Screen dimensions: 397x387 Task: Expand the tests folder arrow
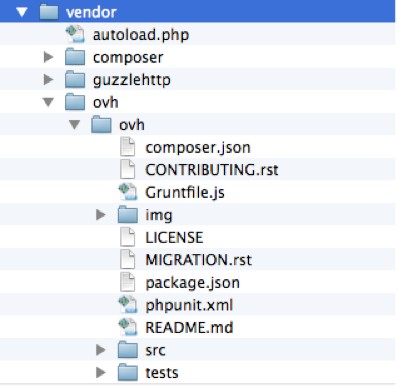(101, 373)
